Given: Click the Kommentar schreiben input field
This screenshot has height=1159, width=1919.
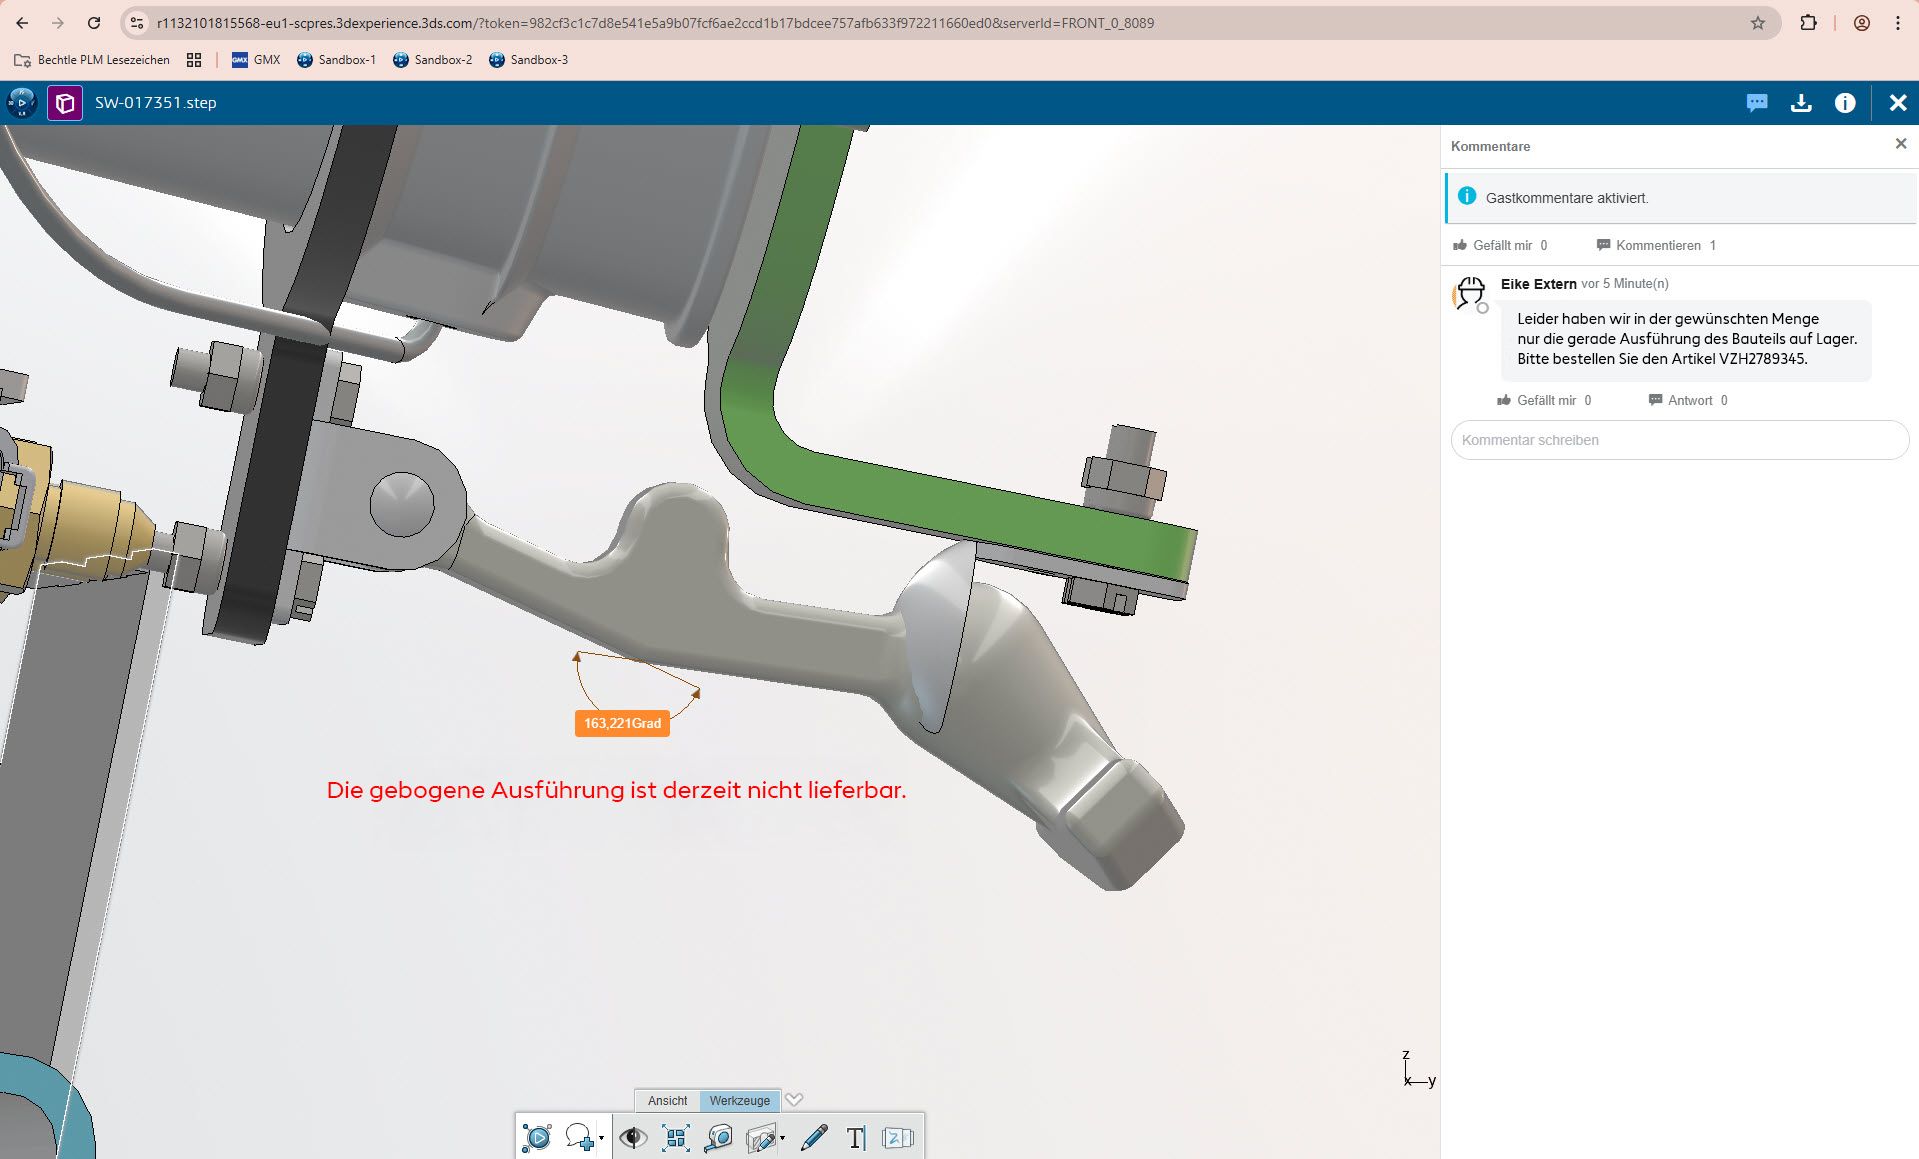Looking at the screenshot, I should pyautogui.click(x=1679, y=440).
